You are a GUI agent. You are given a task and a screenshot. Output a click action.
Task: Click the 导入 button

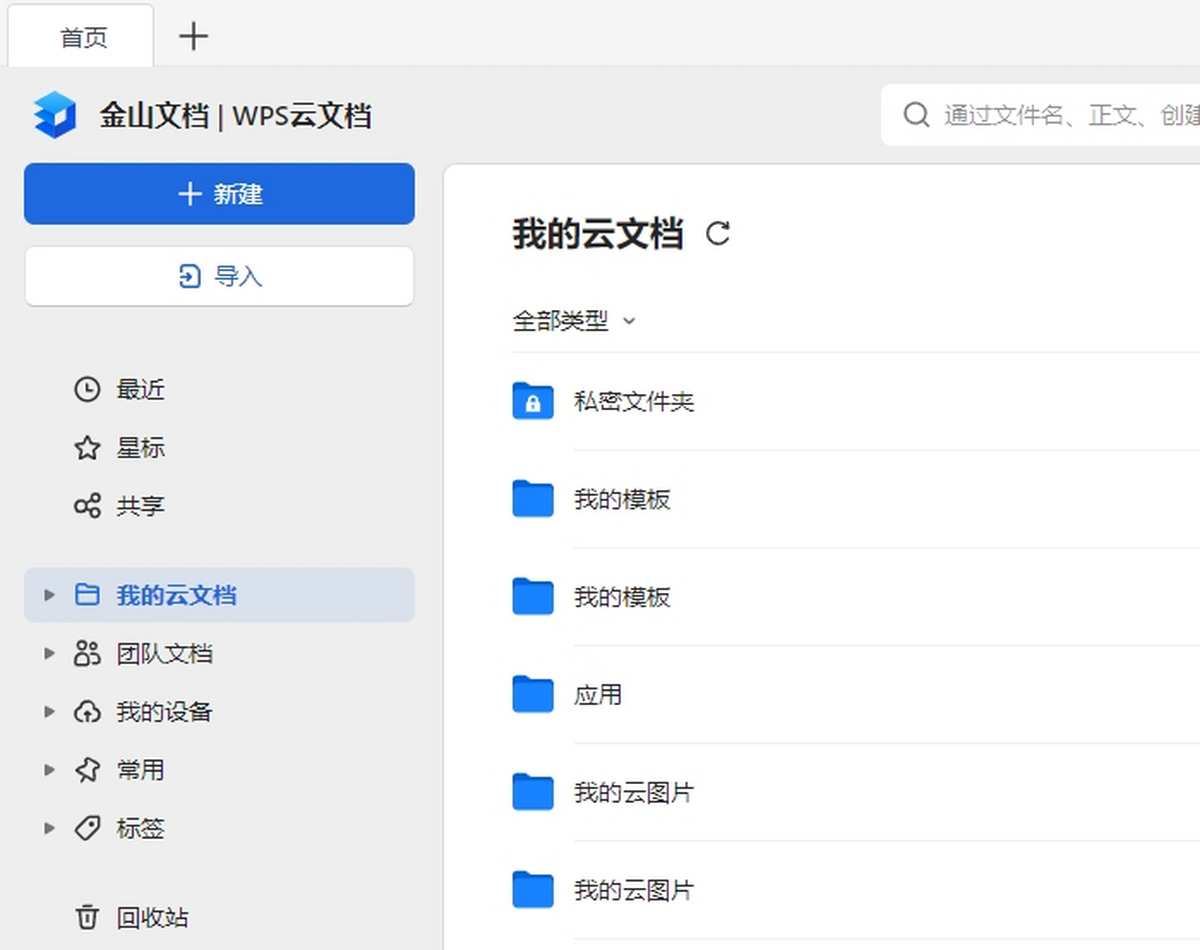(219, 276)
